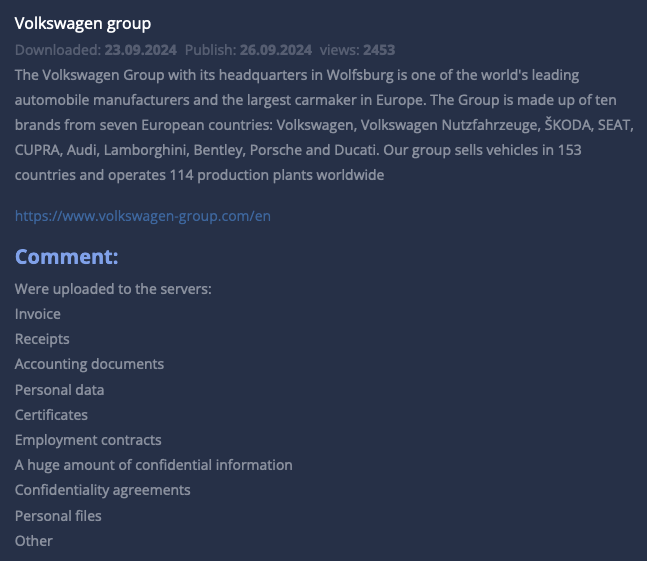Click the Downloaded date 23.09.2024
647x561 pixels.
[140, 49]
